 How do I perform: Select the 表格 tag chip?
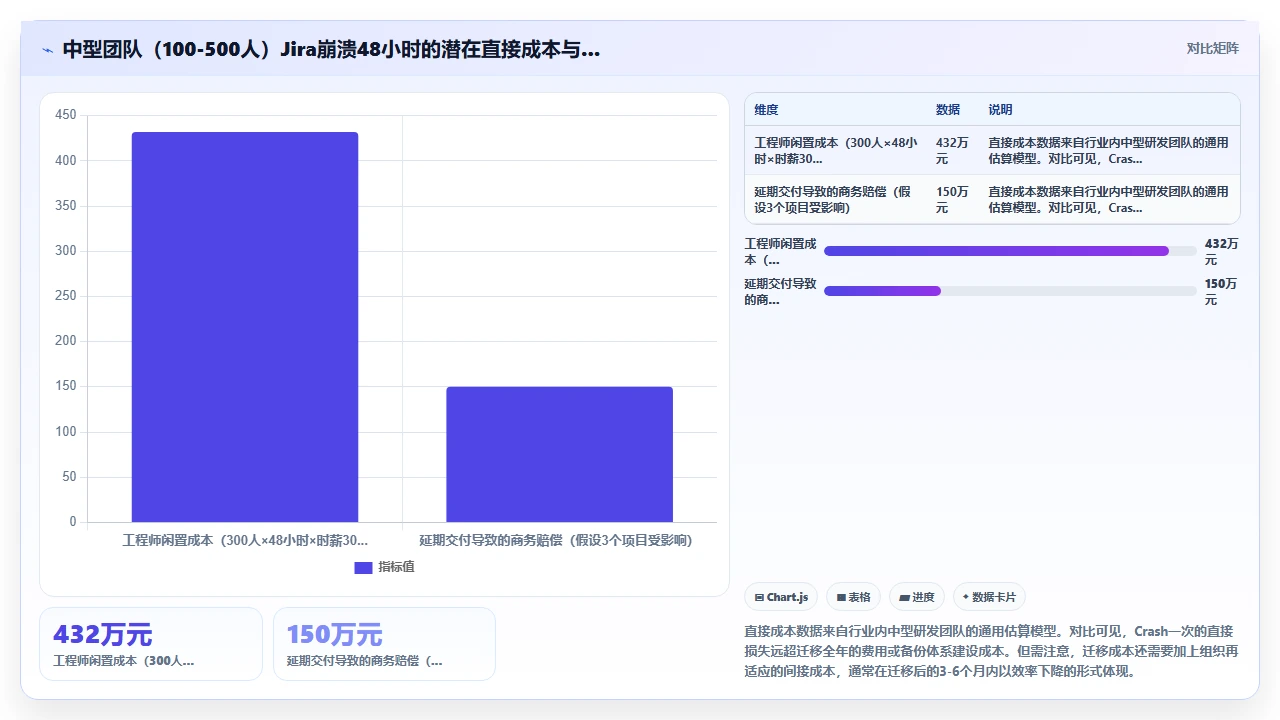(853, 597)
